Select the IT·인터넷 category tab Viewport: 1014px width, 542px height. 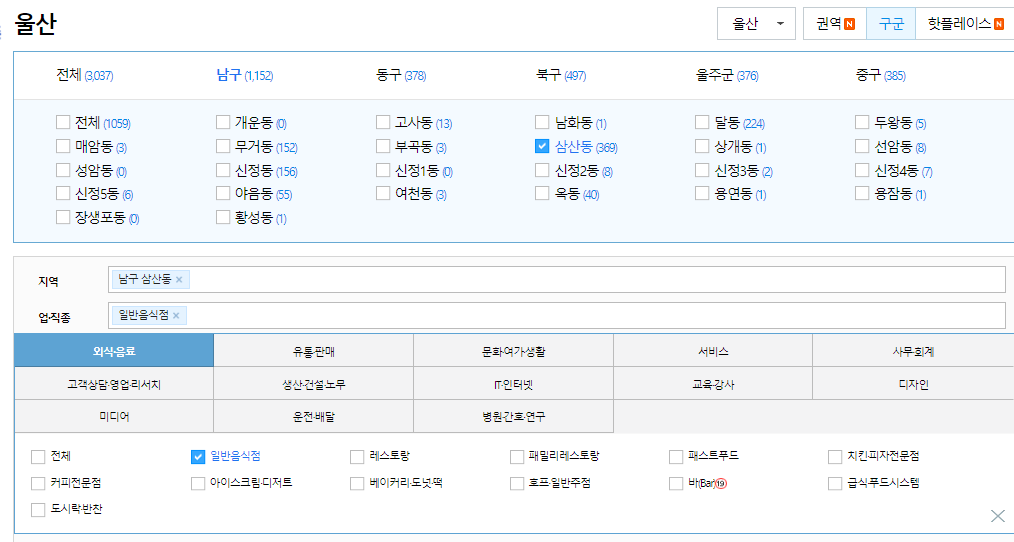pyautogui.click(x=513, y=384)
